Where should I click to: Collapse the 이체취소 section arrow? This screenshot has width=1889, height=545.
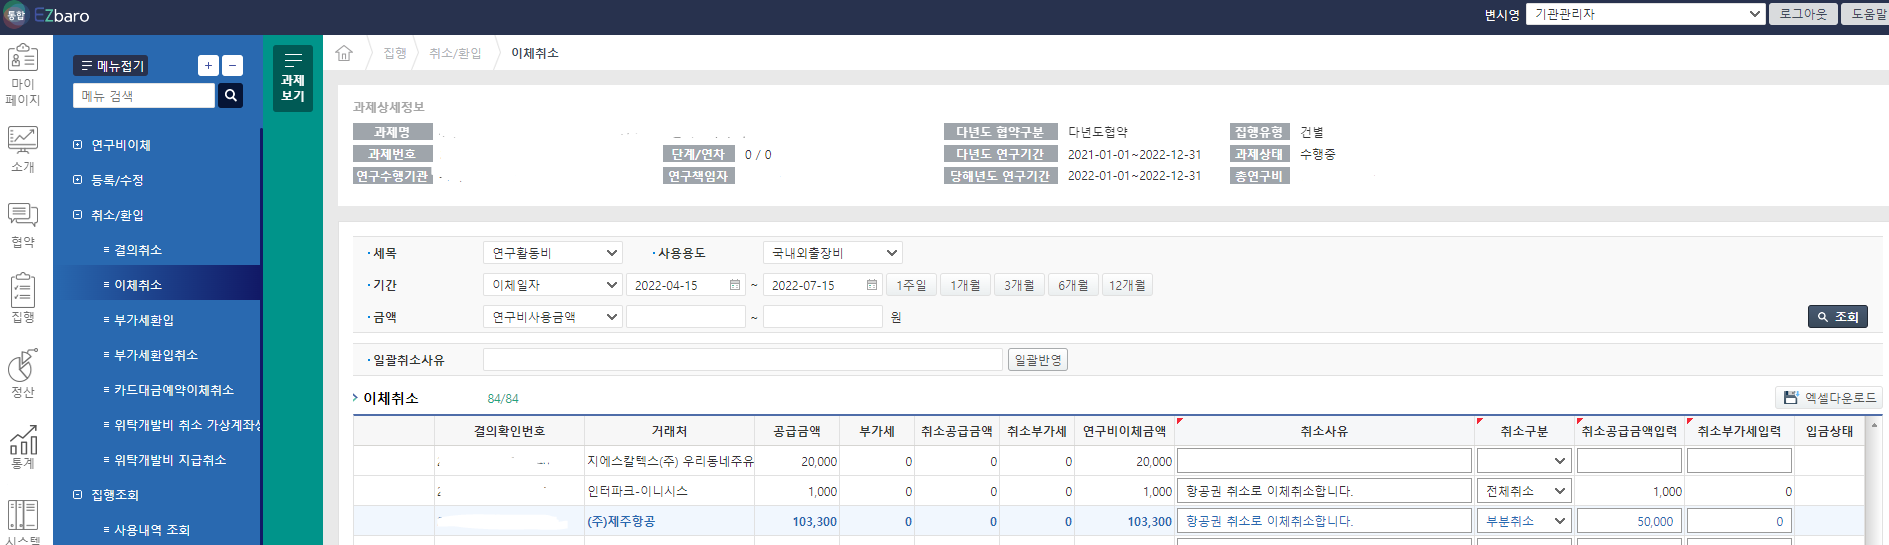tap(355, 398)
